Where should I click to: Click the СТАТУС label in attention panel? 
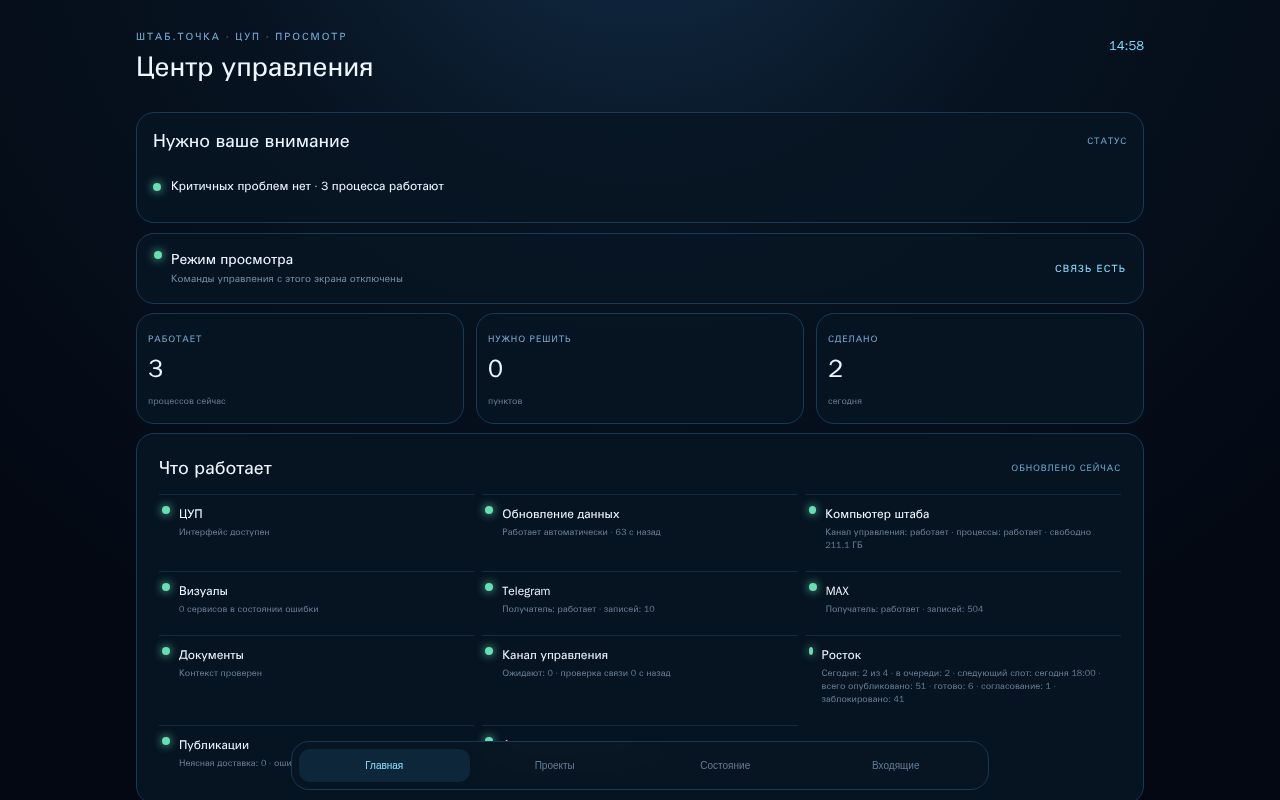1107,141
